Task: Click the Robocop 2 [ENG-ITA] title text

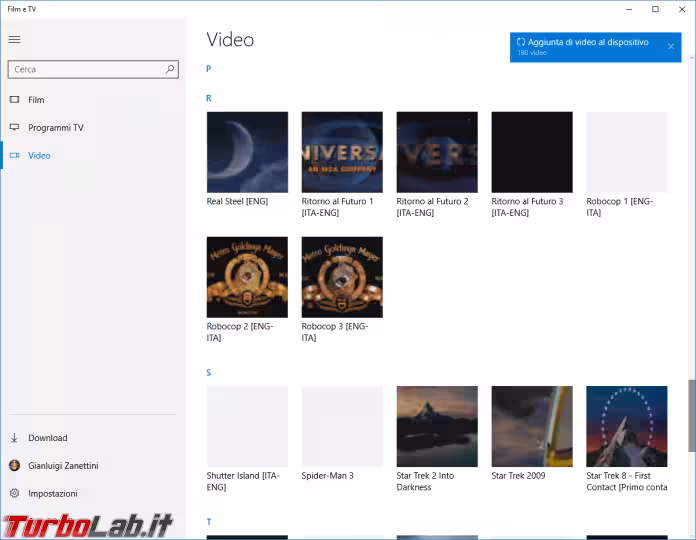Action: 240,332
